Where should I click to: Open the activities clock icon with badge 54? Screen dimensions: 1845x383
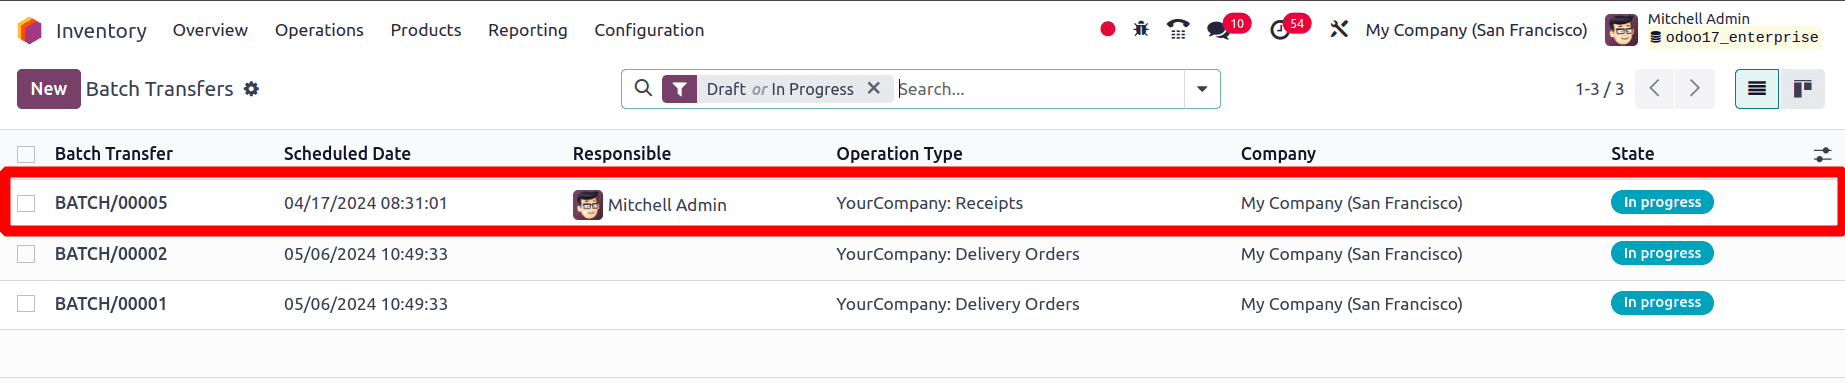tap(1280, 30)
